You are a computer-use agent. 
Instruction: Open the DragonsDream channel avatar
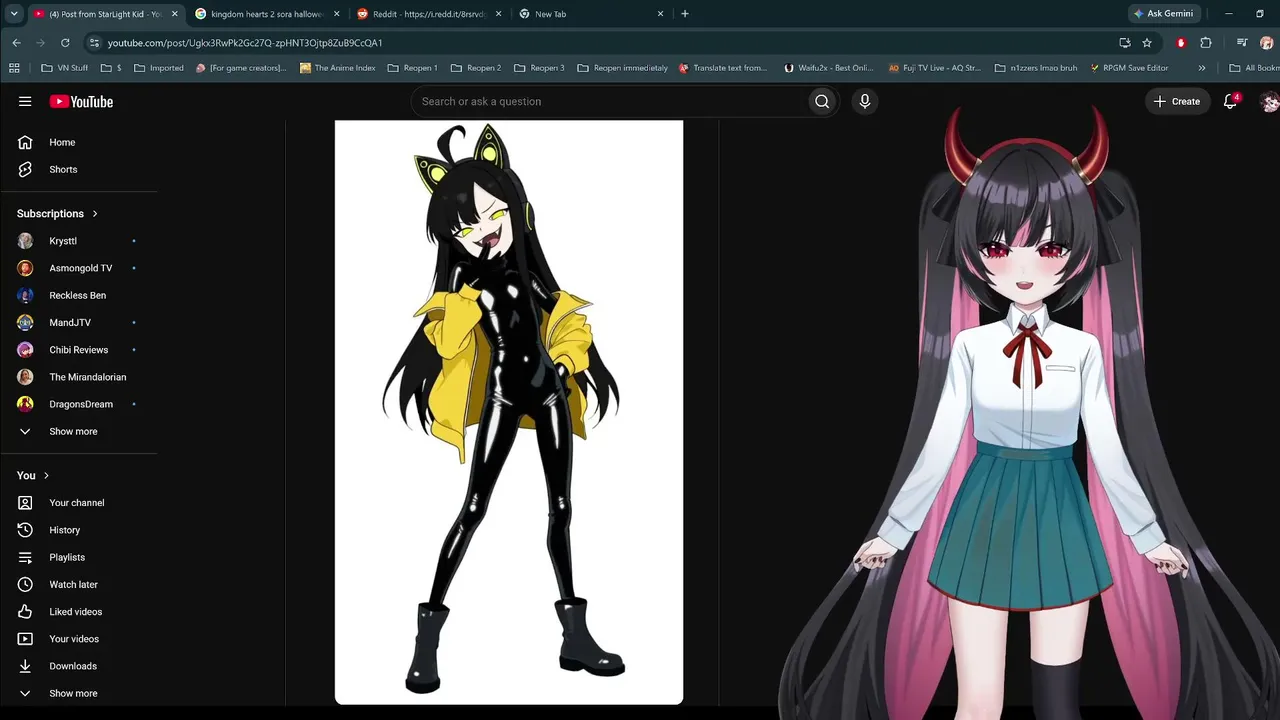(26, 404)
